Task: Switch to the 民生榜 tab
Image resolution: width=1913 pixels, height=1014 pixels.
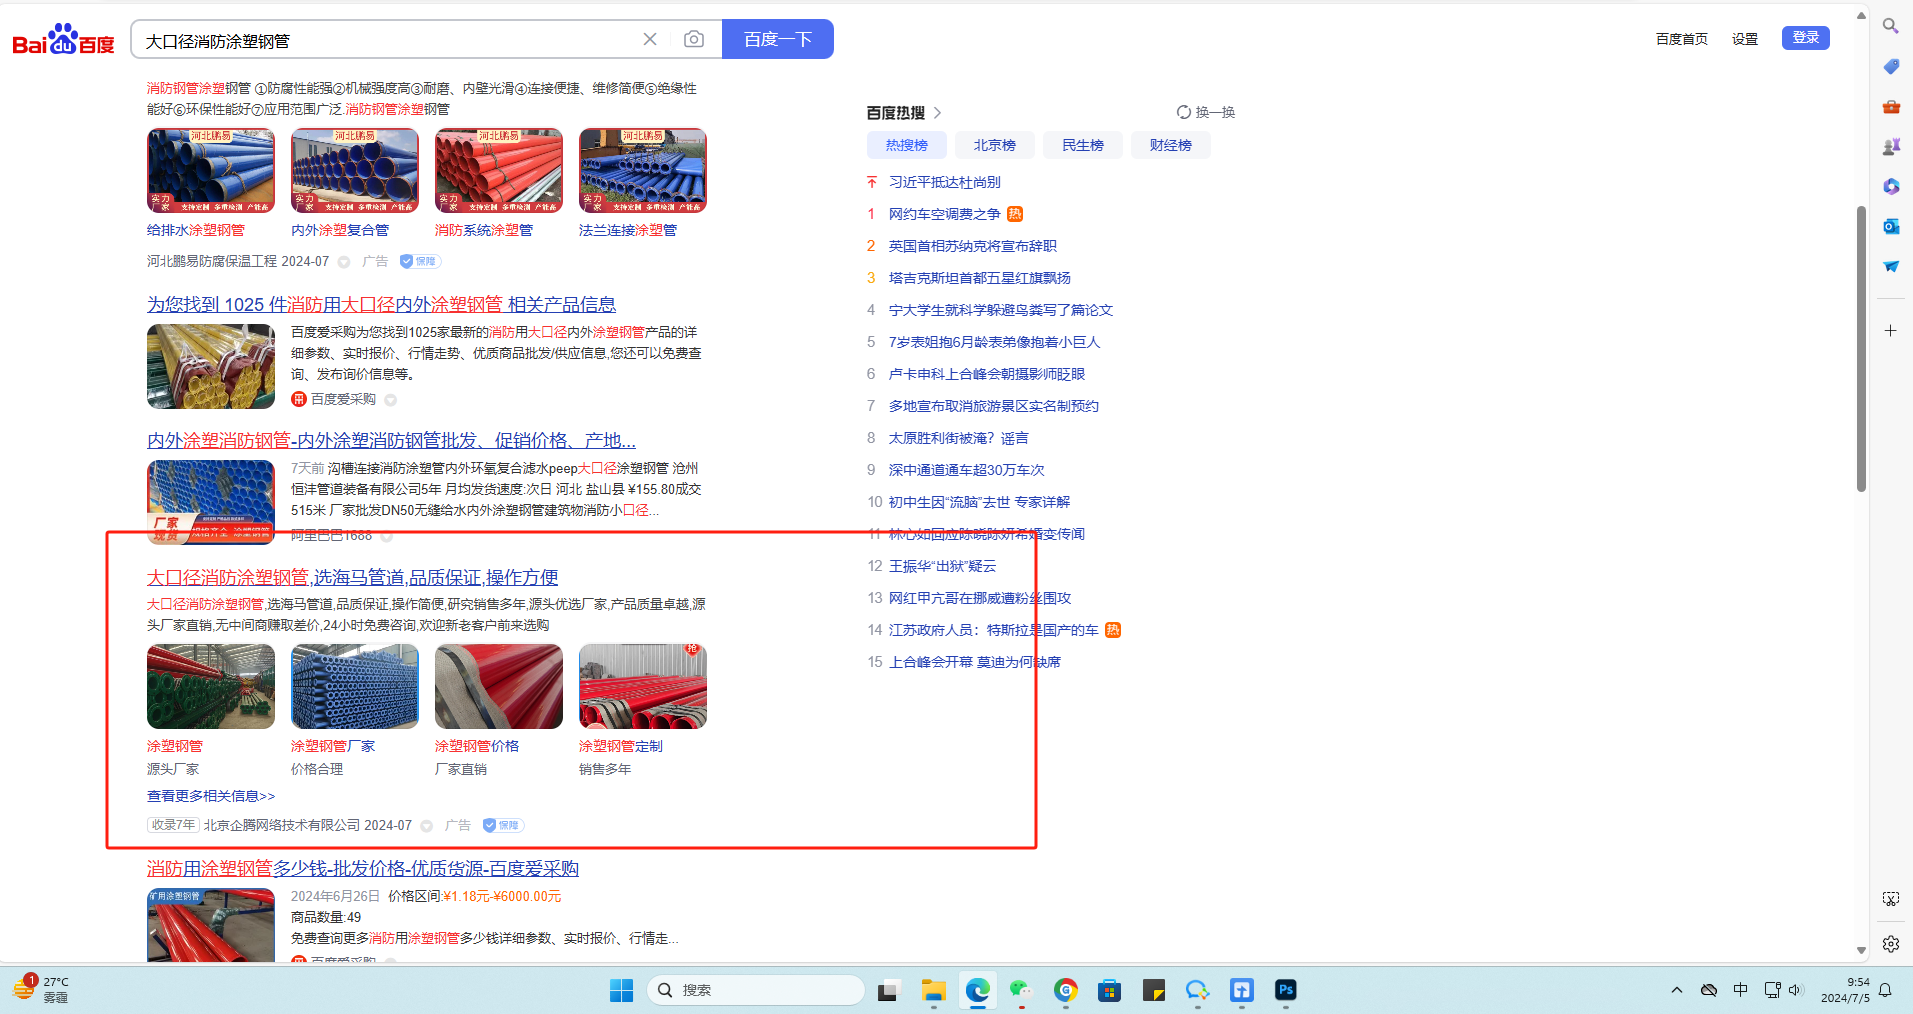Action: 1082,145
